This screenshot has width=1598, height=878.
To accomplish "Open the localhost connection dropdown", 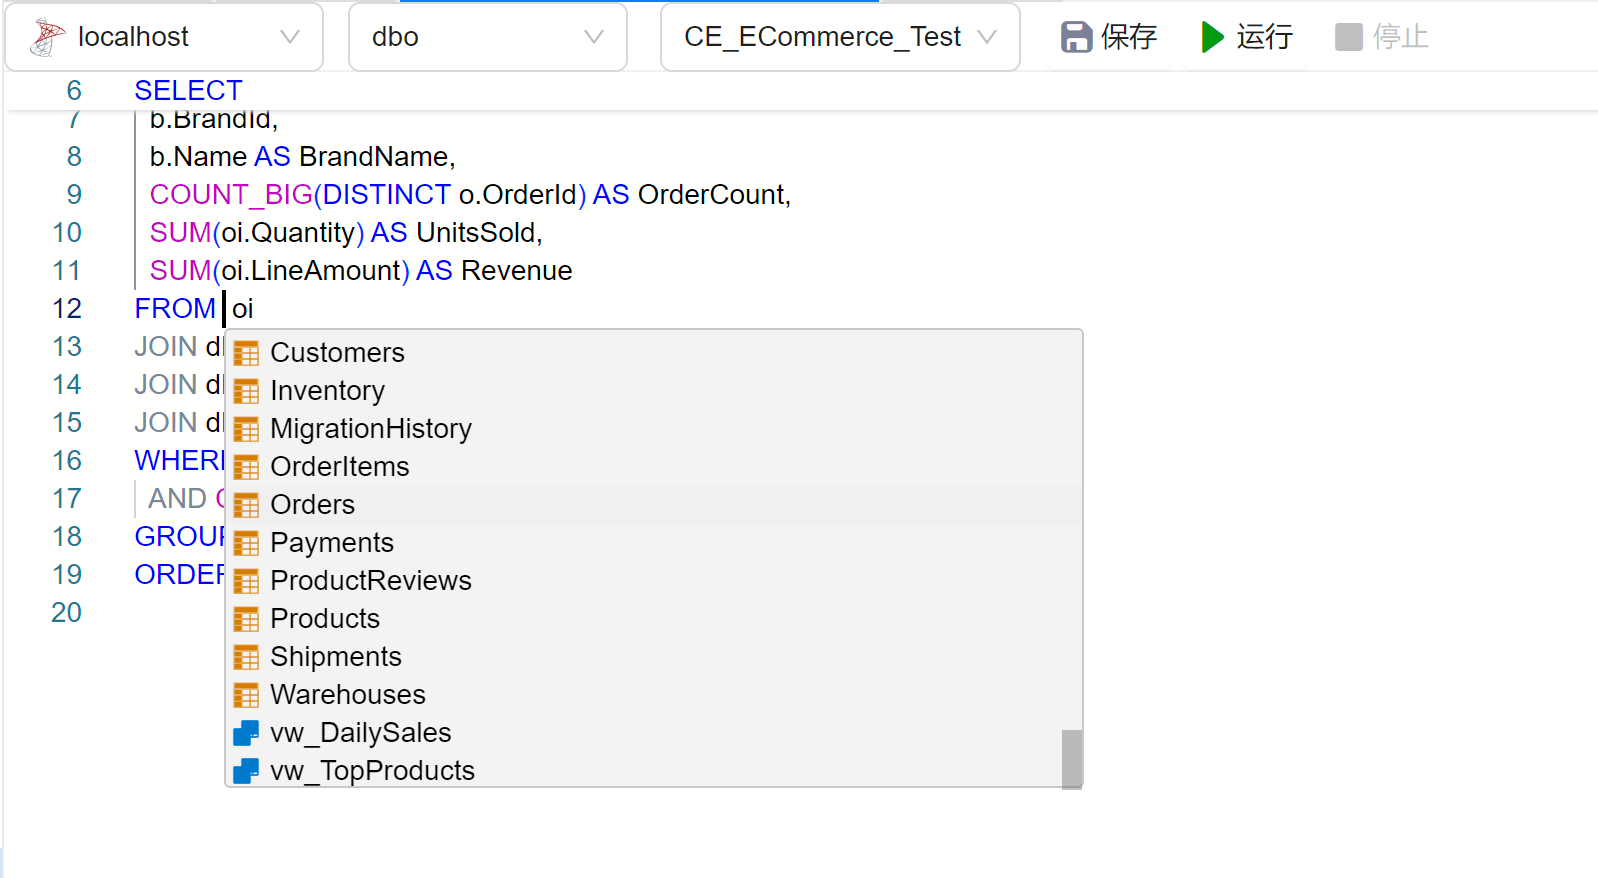I will 289,37.
